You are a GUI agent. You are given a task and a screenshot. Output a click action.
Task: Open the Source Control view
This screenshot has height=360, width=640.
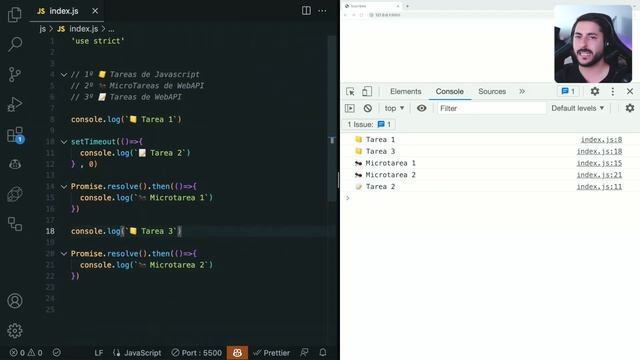click(x=15, y=74)
